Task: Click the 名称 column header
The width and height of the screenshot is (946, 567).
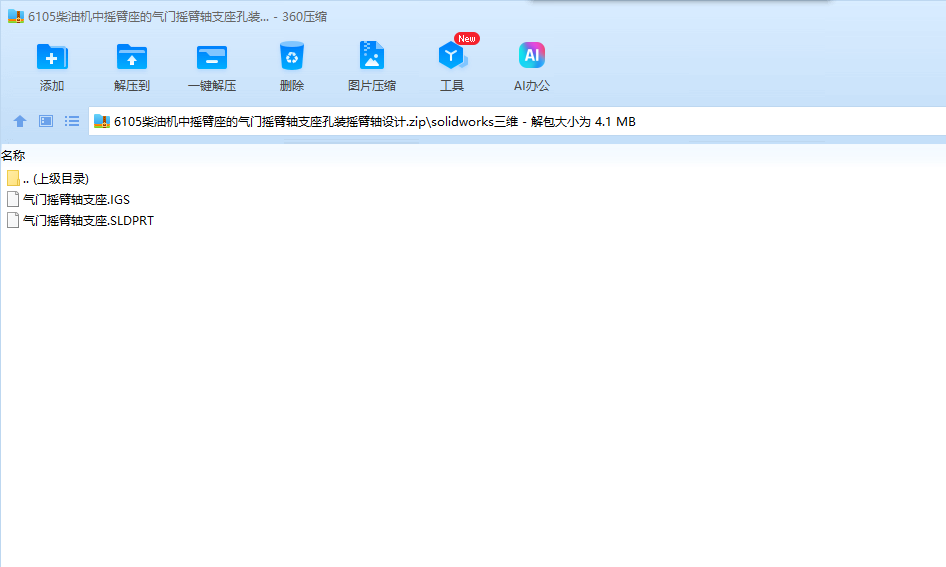Action: [13, 156]
